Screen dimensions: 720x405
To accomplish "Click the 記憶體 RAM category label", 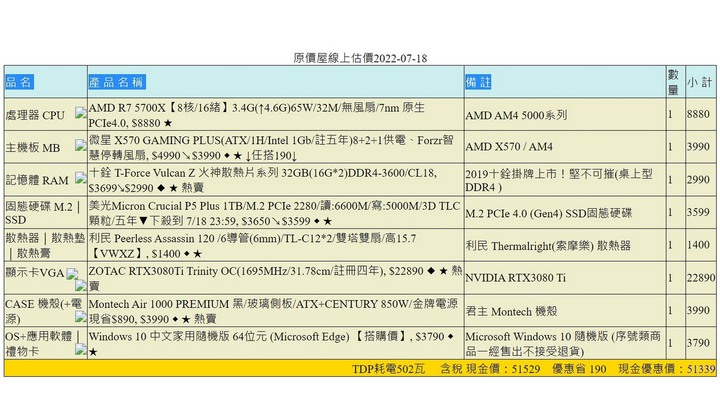I will point(37,180).
